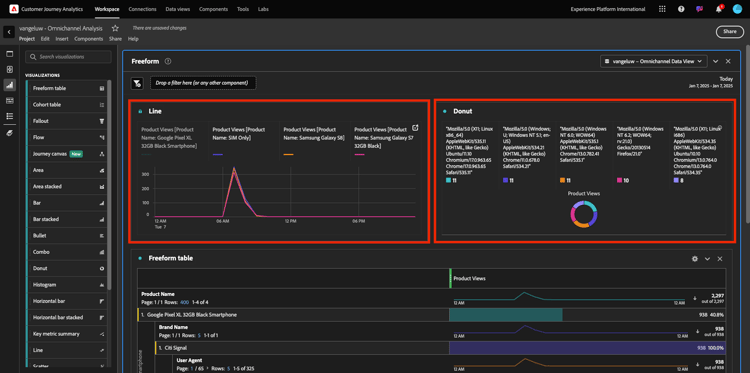The image size is (750, 373).
Task: Click the rounded Share button
Action: (729, 32)
